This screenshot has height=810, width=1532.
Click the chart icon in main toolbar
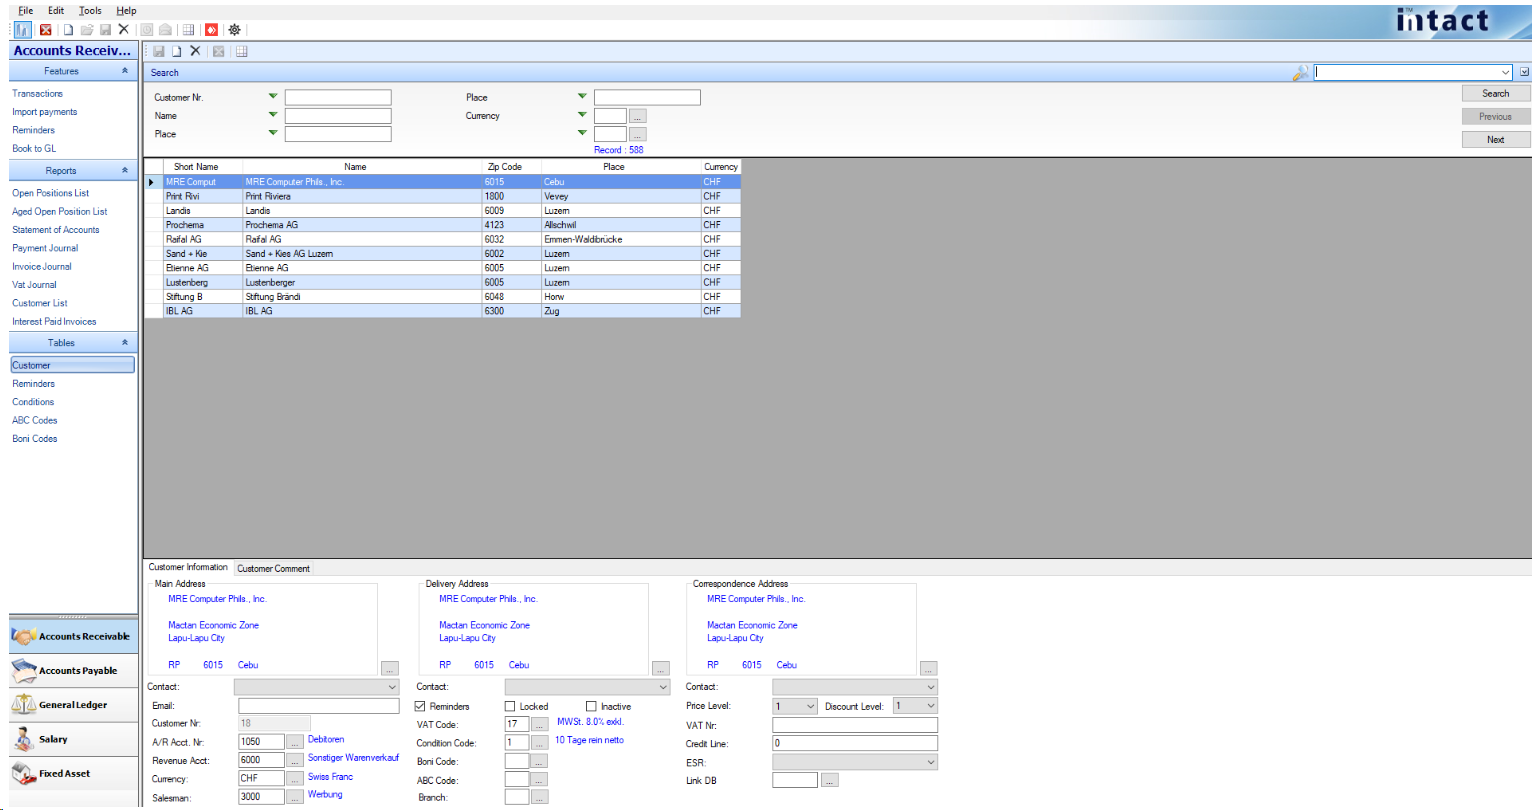click(22, 30)
